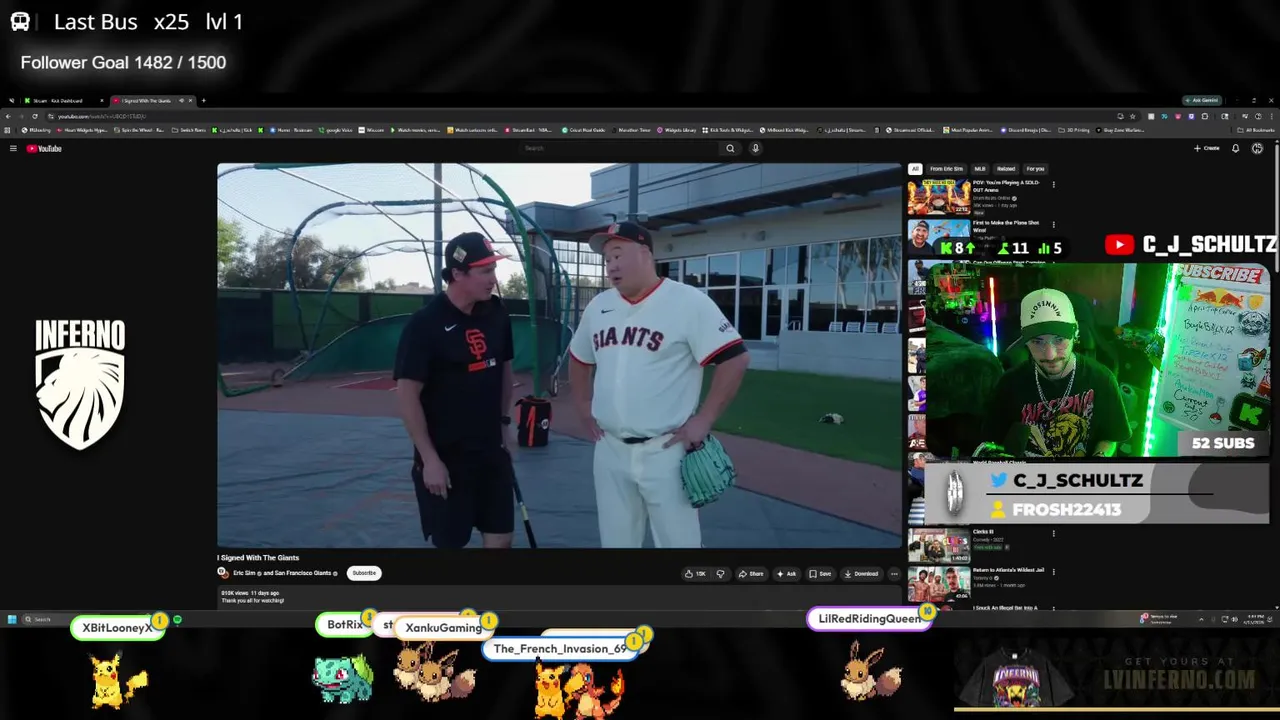Go to the YouTube home logo
This screenshot has height=720, width=1280.
tap(44, 148)
